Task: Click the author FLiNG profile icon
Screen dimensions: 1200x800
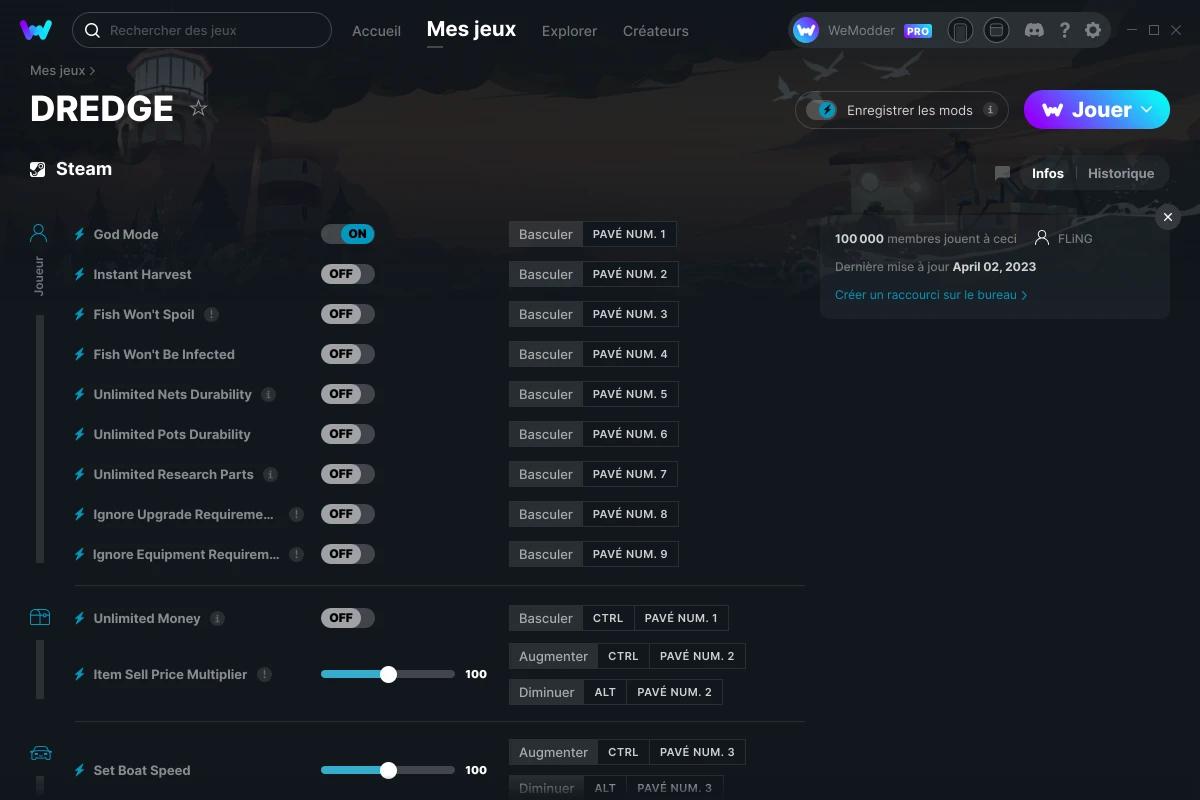Action: [1042, 238]
